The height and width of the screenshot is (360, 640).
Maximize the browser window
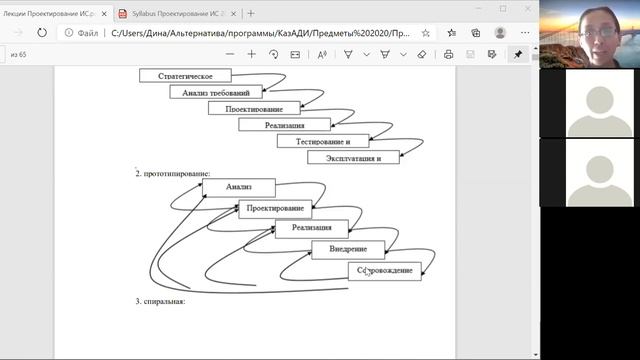503,9
